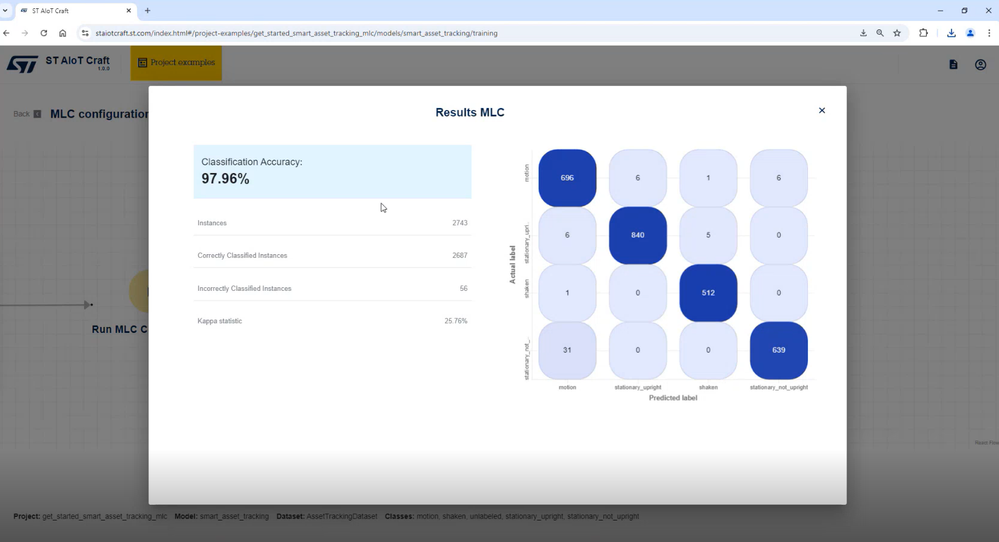Click the address bar URL
The width and height of the screenshot is (999, 542).
point(296,33)
